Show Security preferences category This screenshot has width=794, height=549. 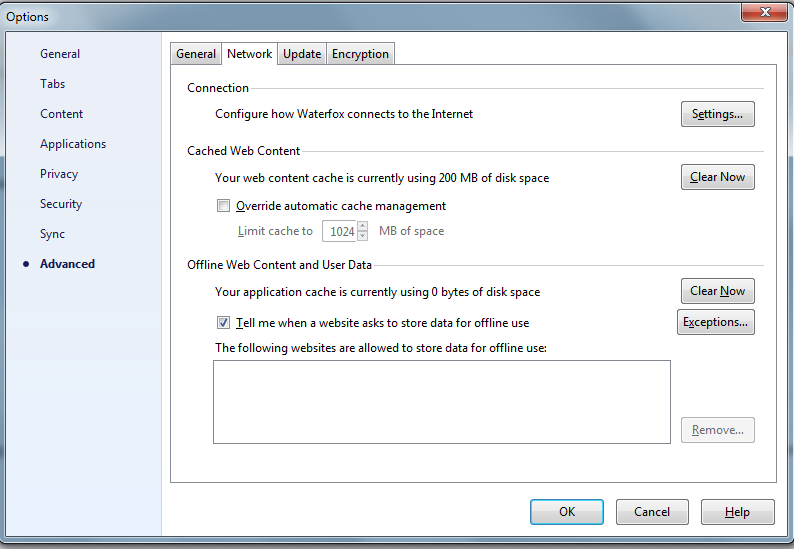[61, 204]
